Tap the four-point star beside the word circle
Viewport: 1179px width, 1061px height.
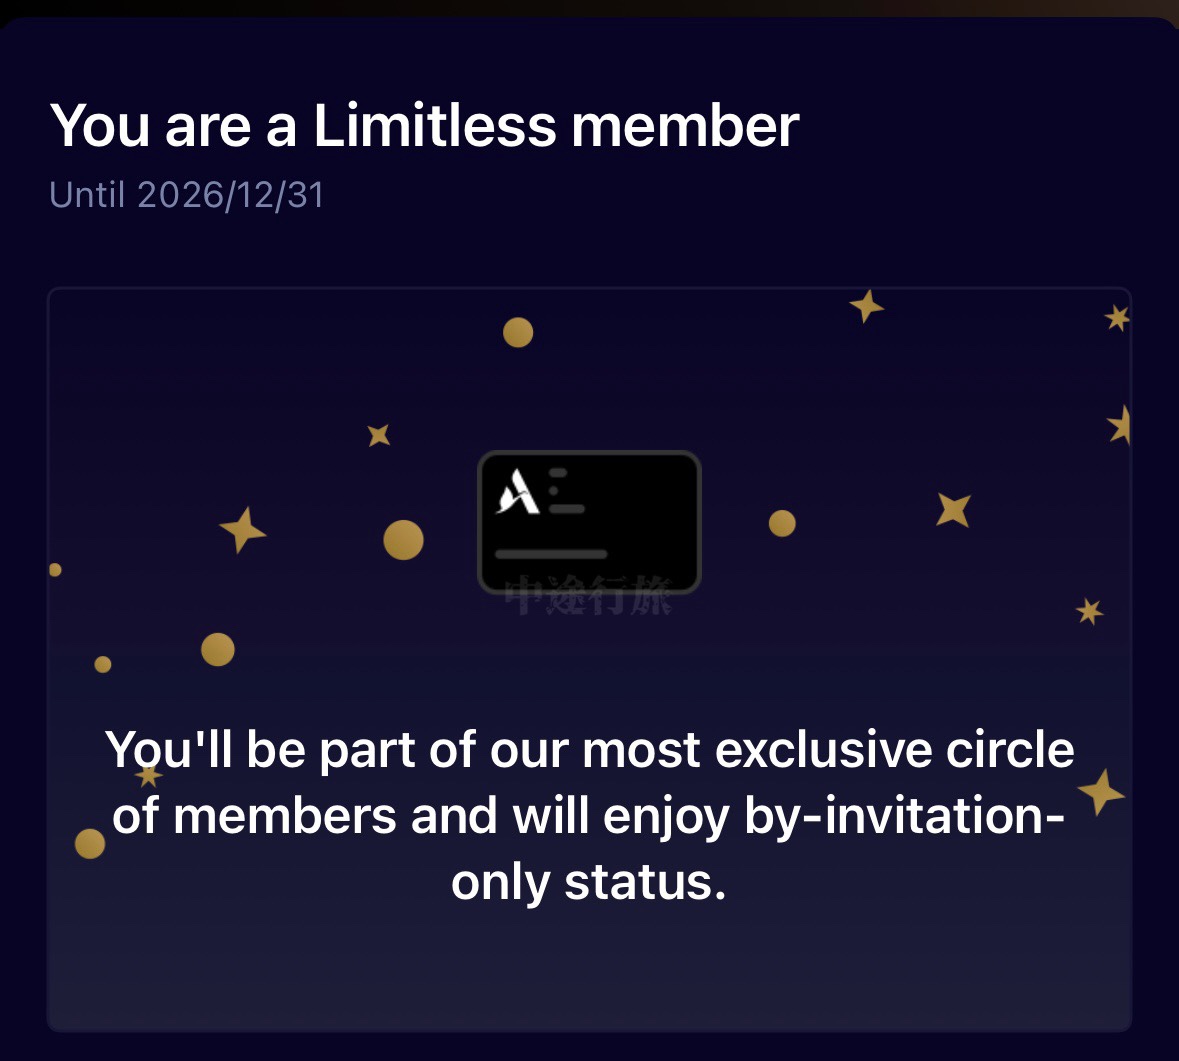point(1102,792)
